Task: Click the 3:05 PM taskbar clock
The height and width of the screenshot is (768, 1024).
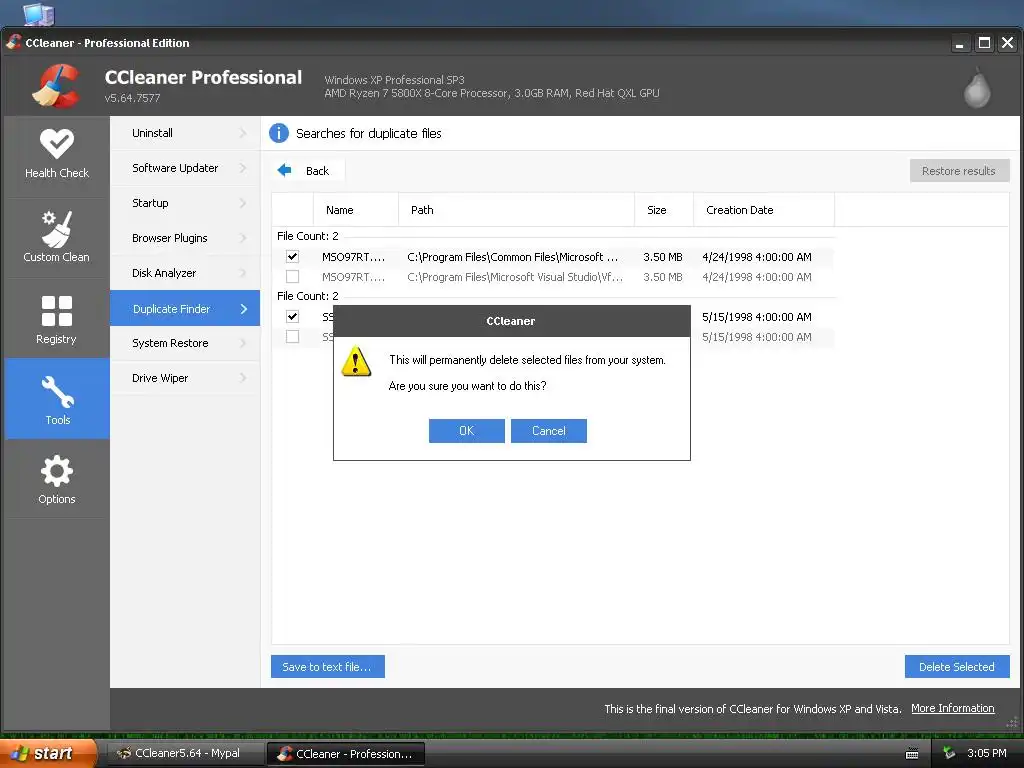Action: [x=987, y=753]
